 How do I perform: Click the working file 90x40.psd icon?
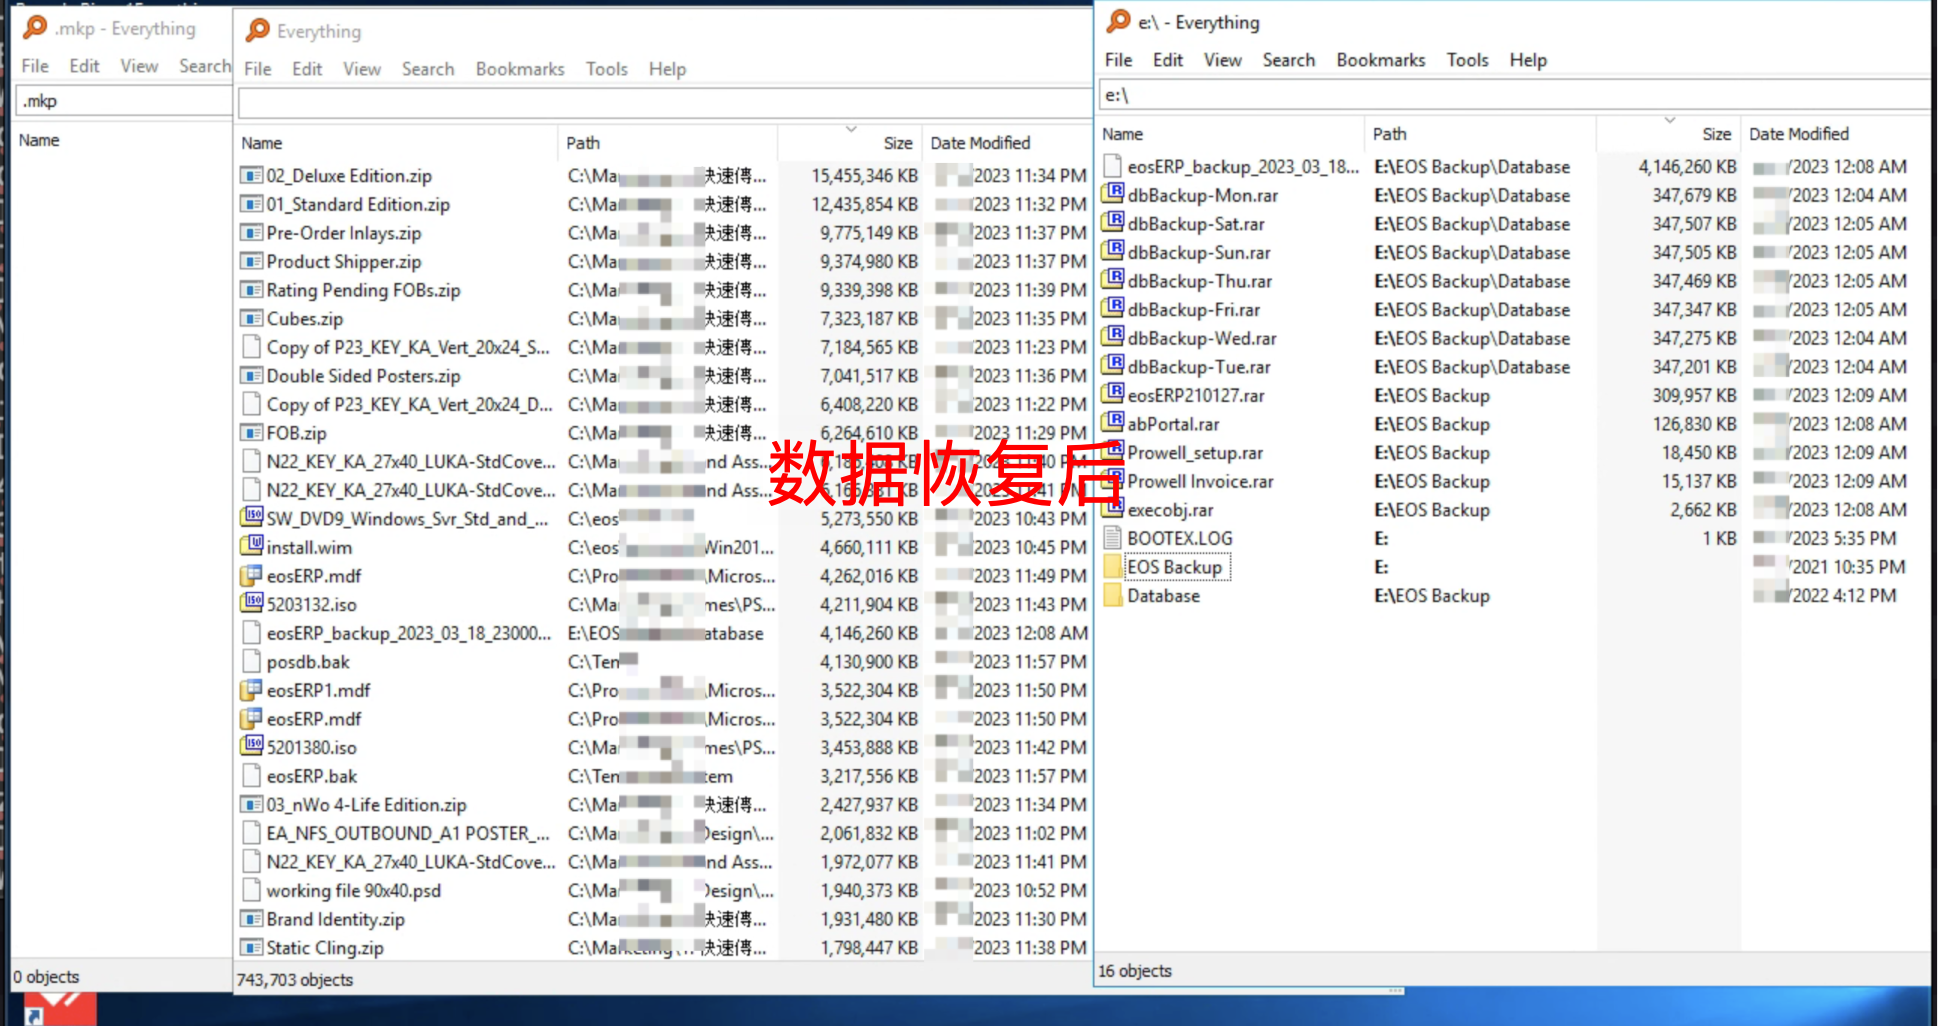tap(251, 890)
